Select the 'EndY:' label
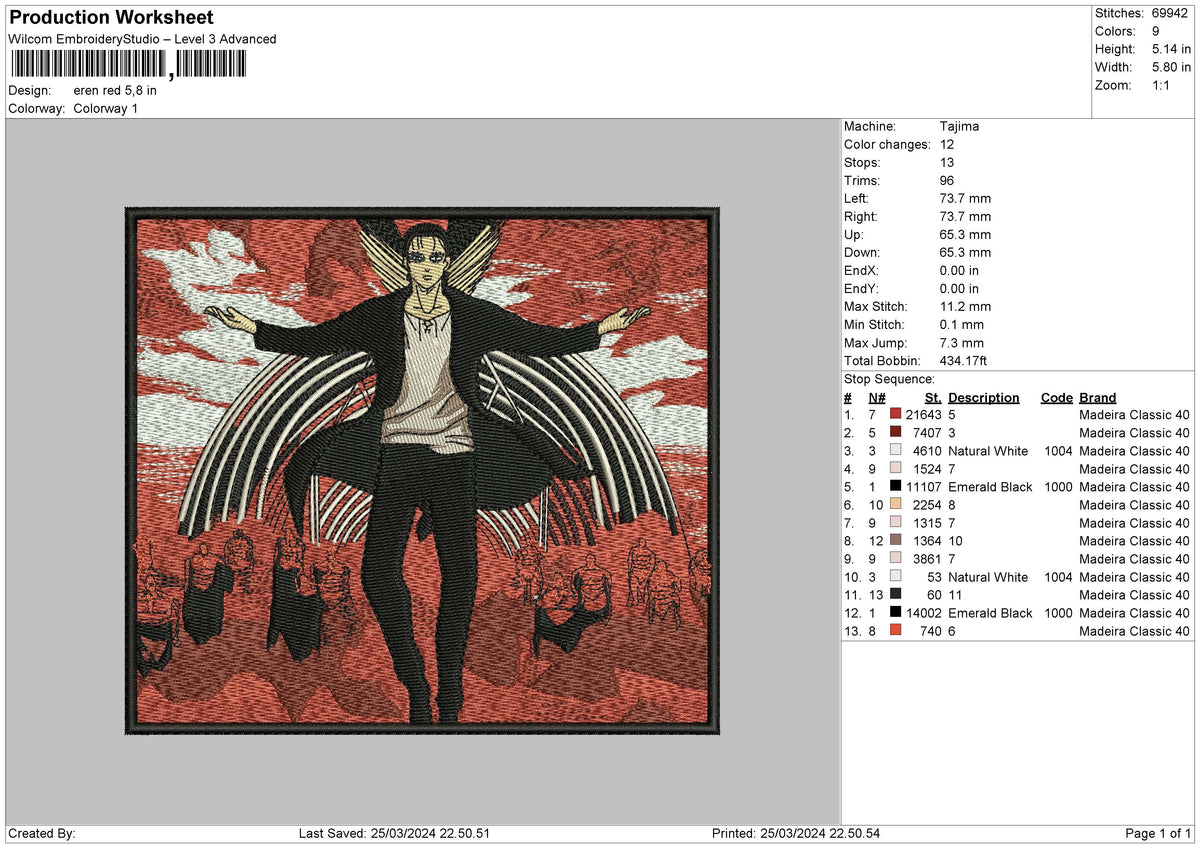The height and width of the screenshot is (848, 1200). click(862, 288)
